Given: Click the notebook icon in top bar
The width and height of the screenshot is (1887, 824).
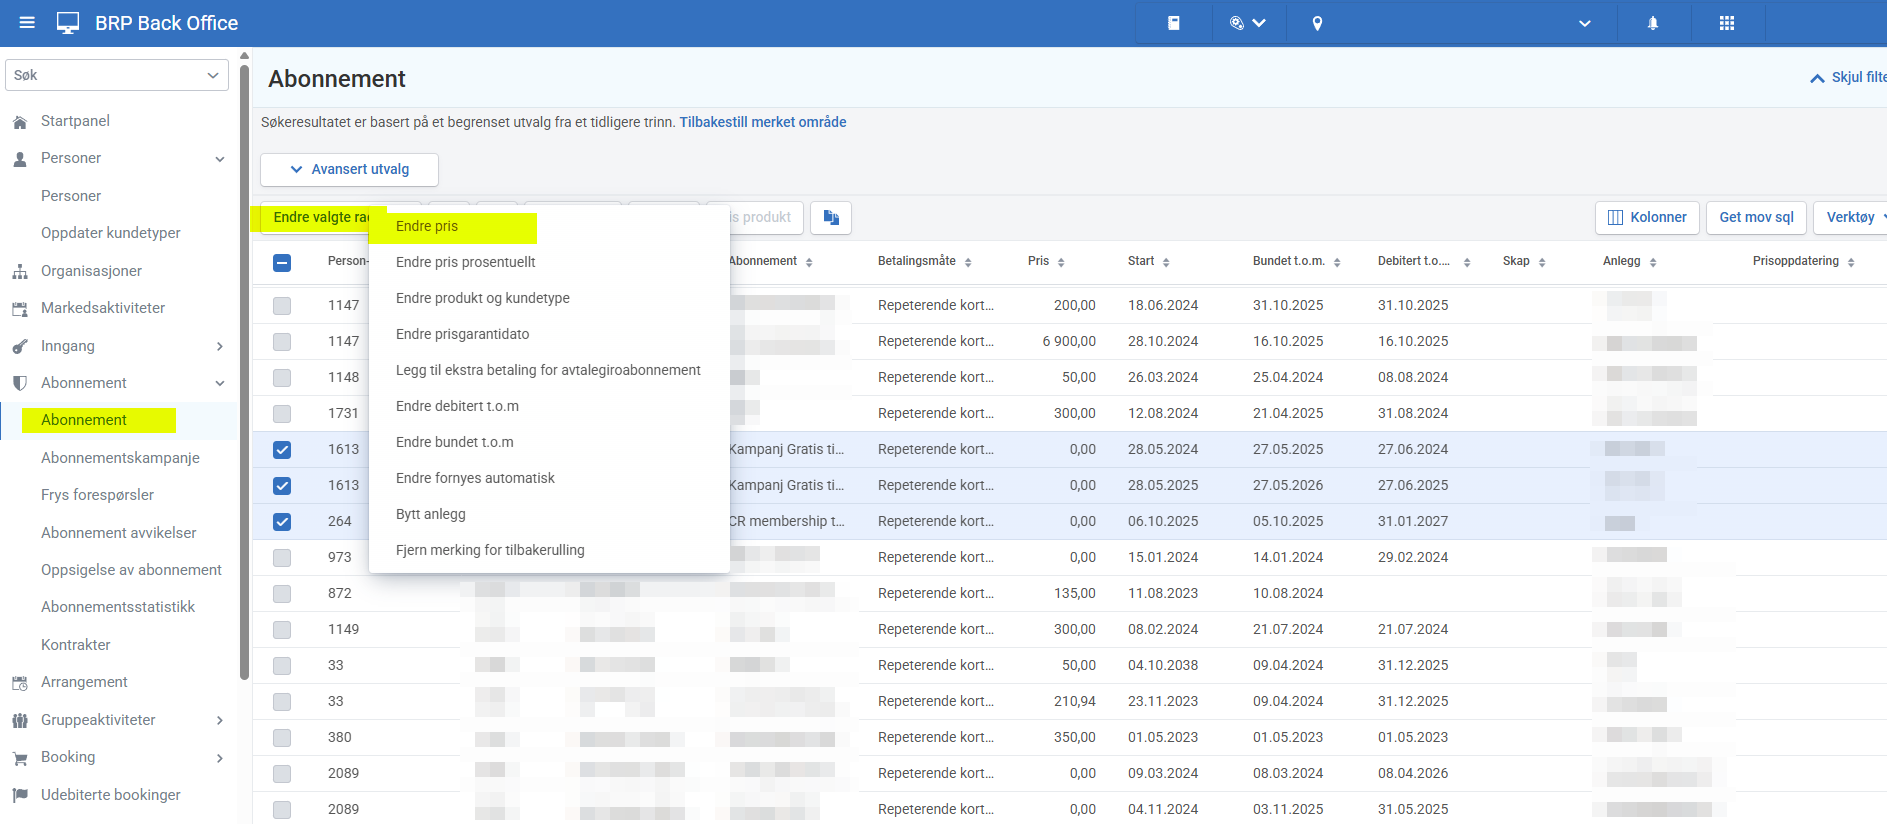Looking at the screenshot, I should [x=1174, y=23].
